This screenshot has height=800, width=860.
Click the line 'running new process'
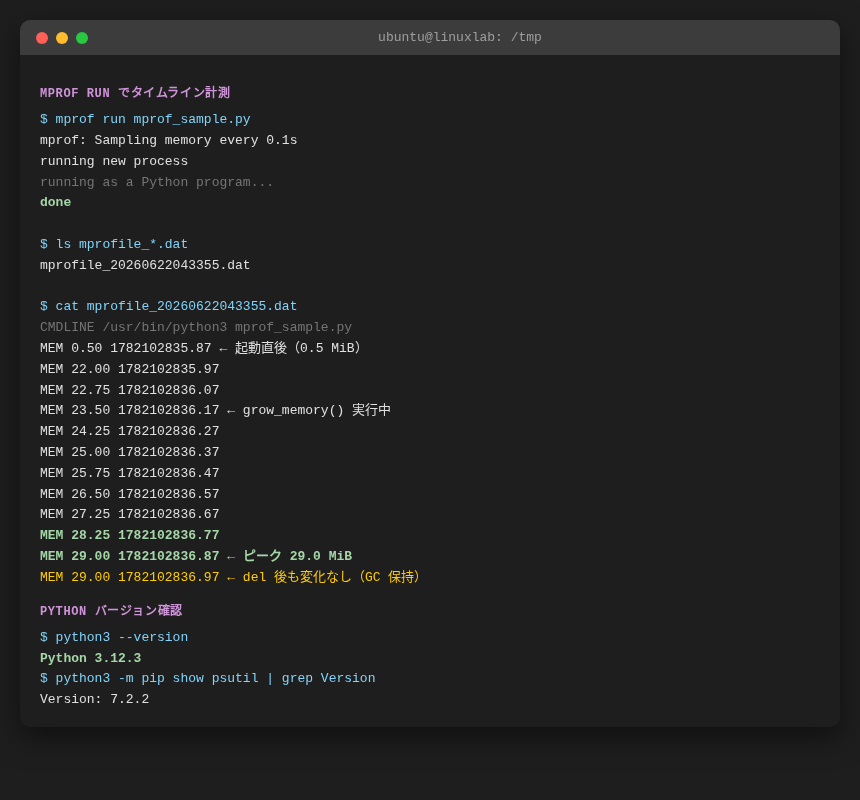[114, 161]
